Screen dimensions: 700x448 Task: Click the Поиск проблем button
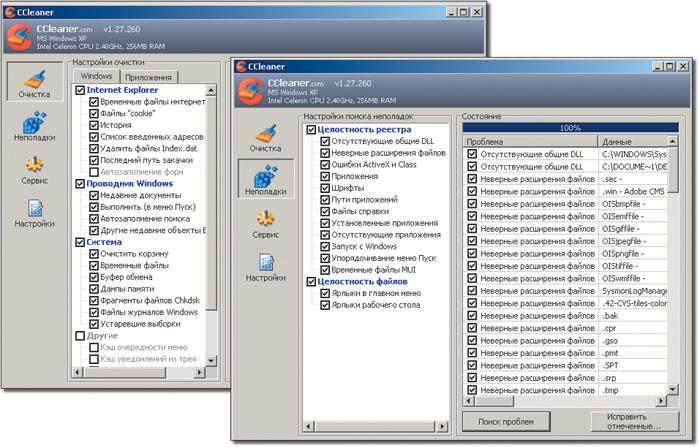(506, 422)
